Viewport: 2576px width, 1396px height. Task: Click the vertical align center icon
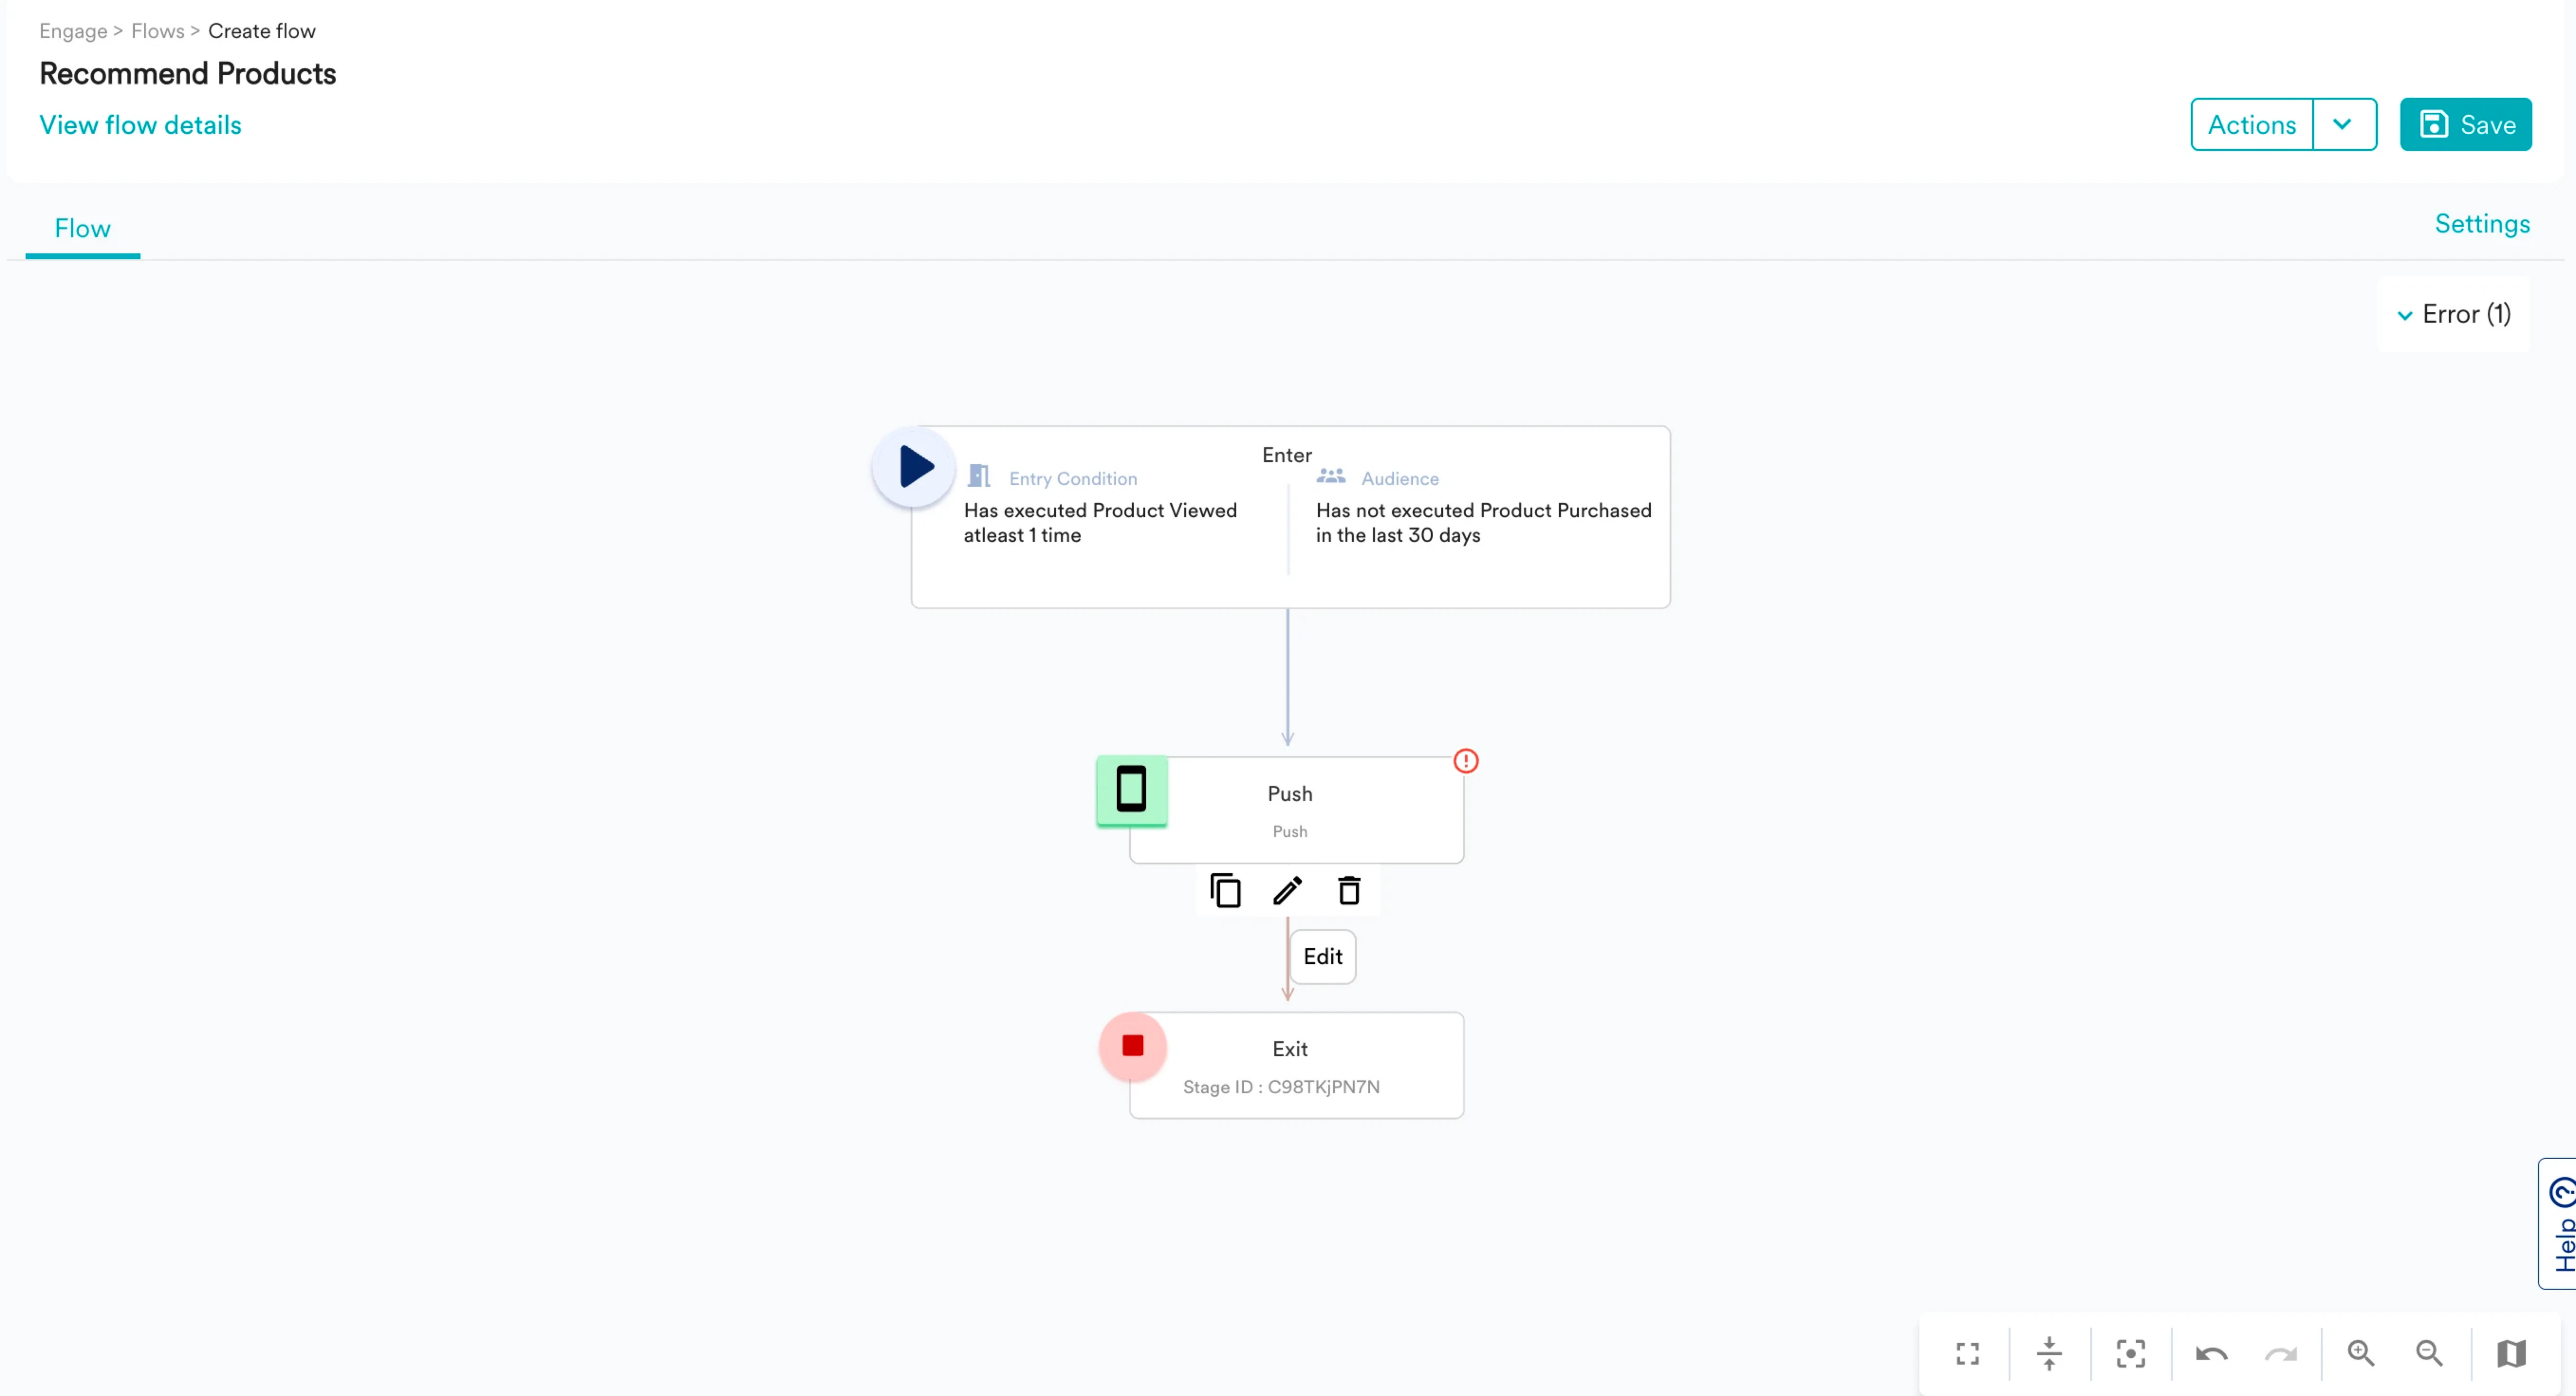pos(2048,1353)
